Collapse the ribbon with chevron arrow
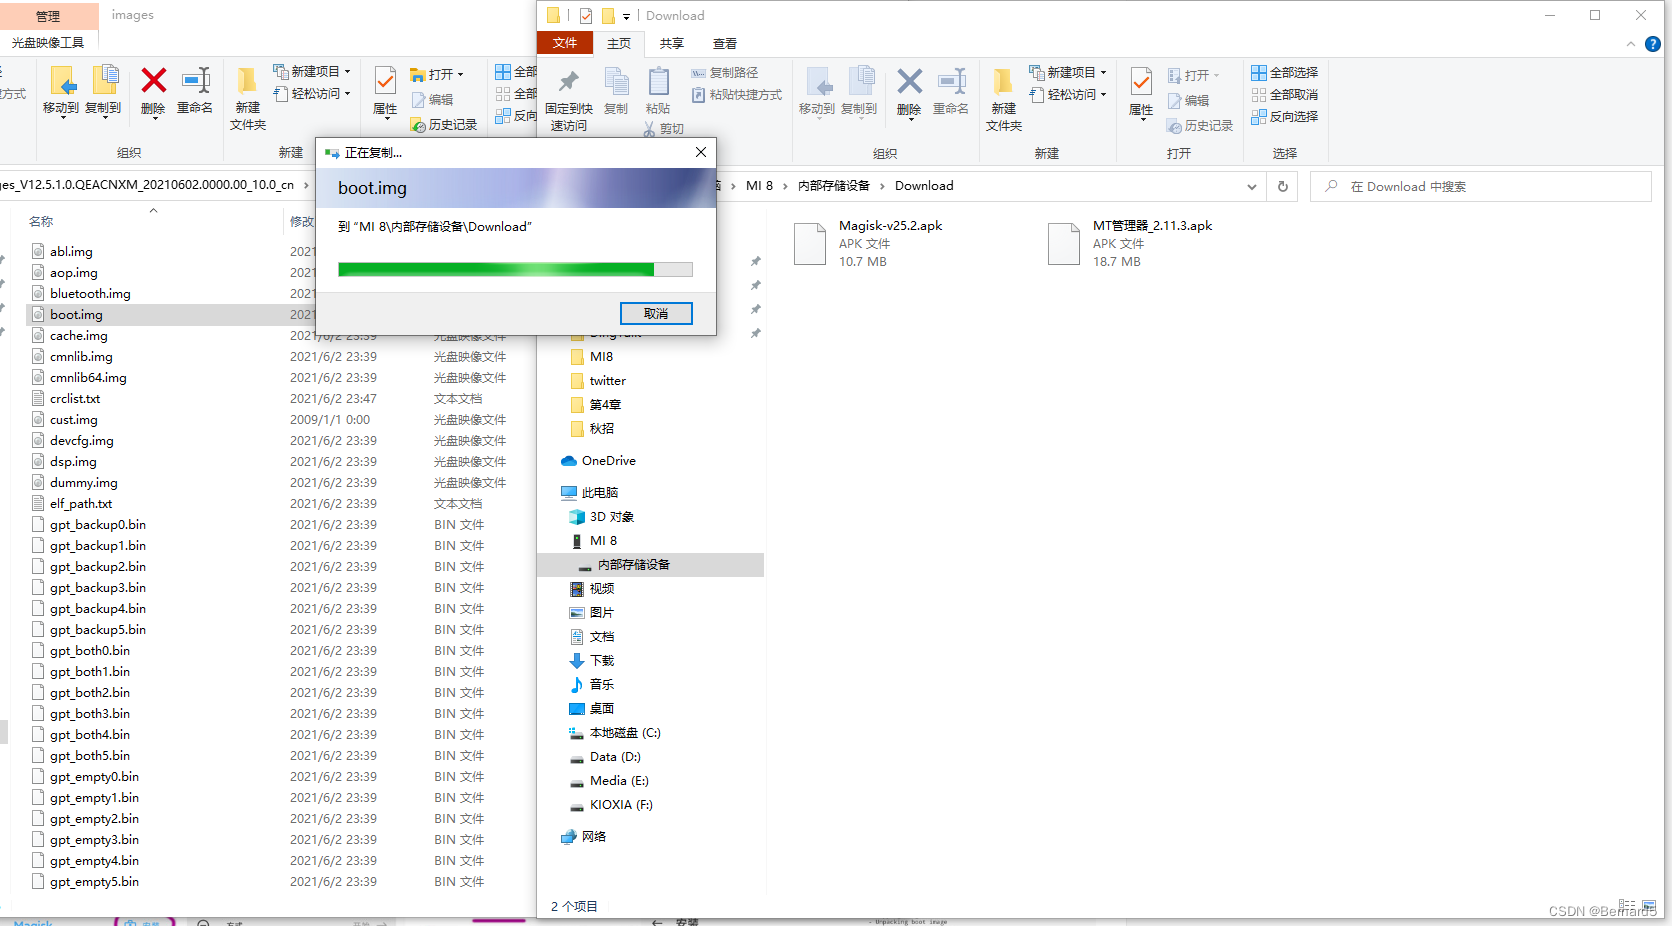Screen dimensions: 1672x926 1631,44
